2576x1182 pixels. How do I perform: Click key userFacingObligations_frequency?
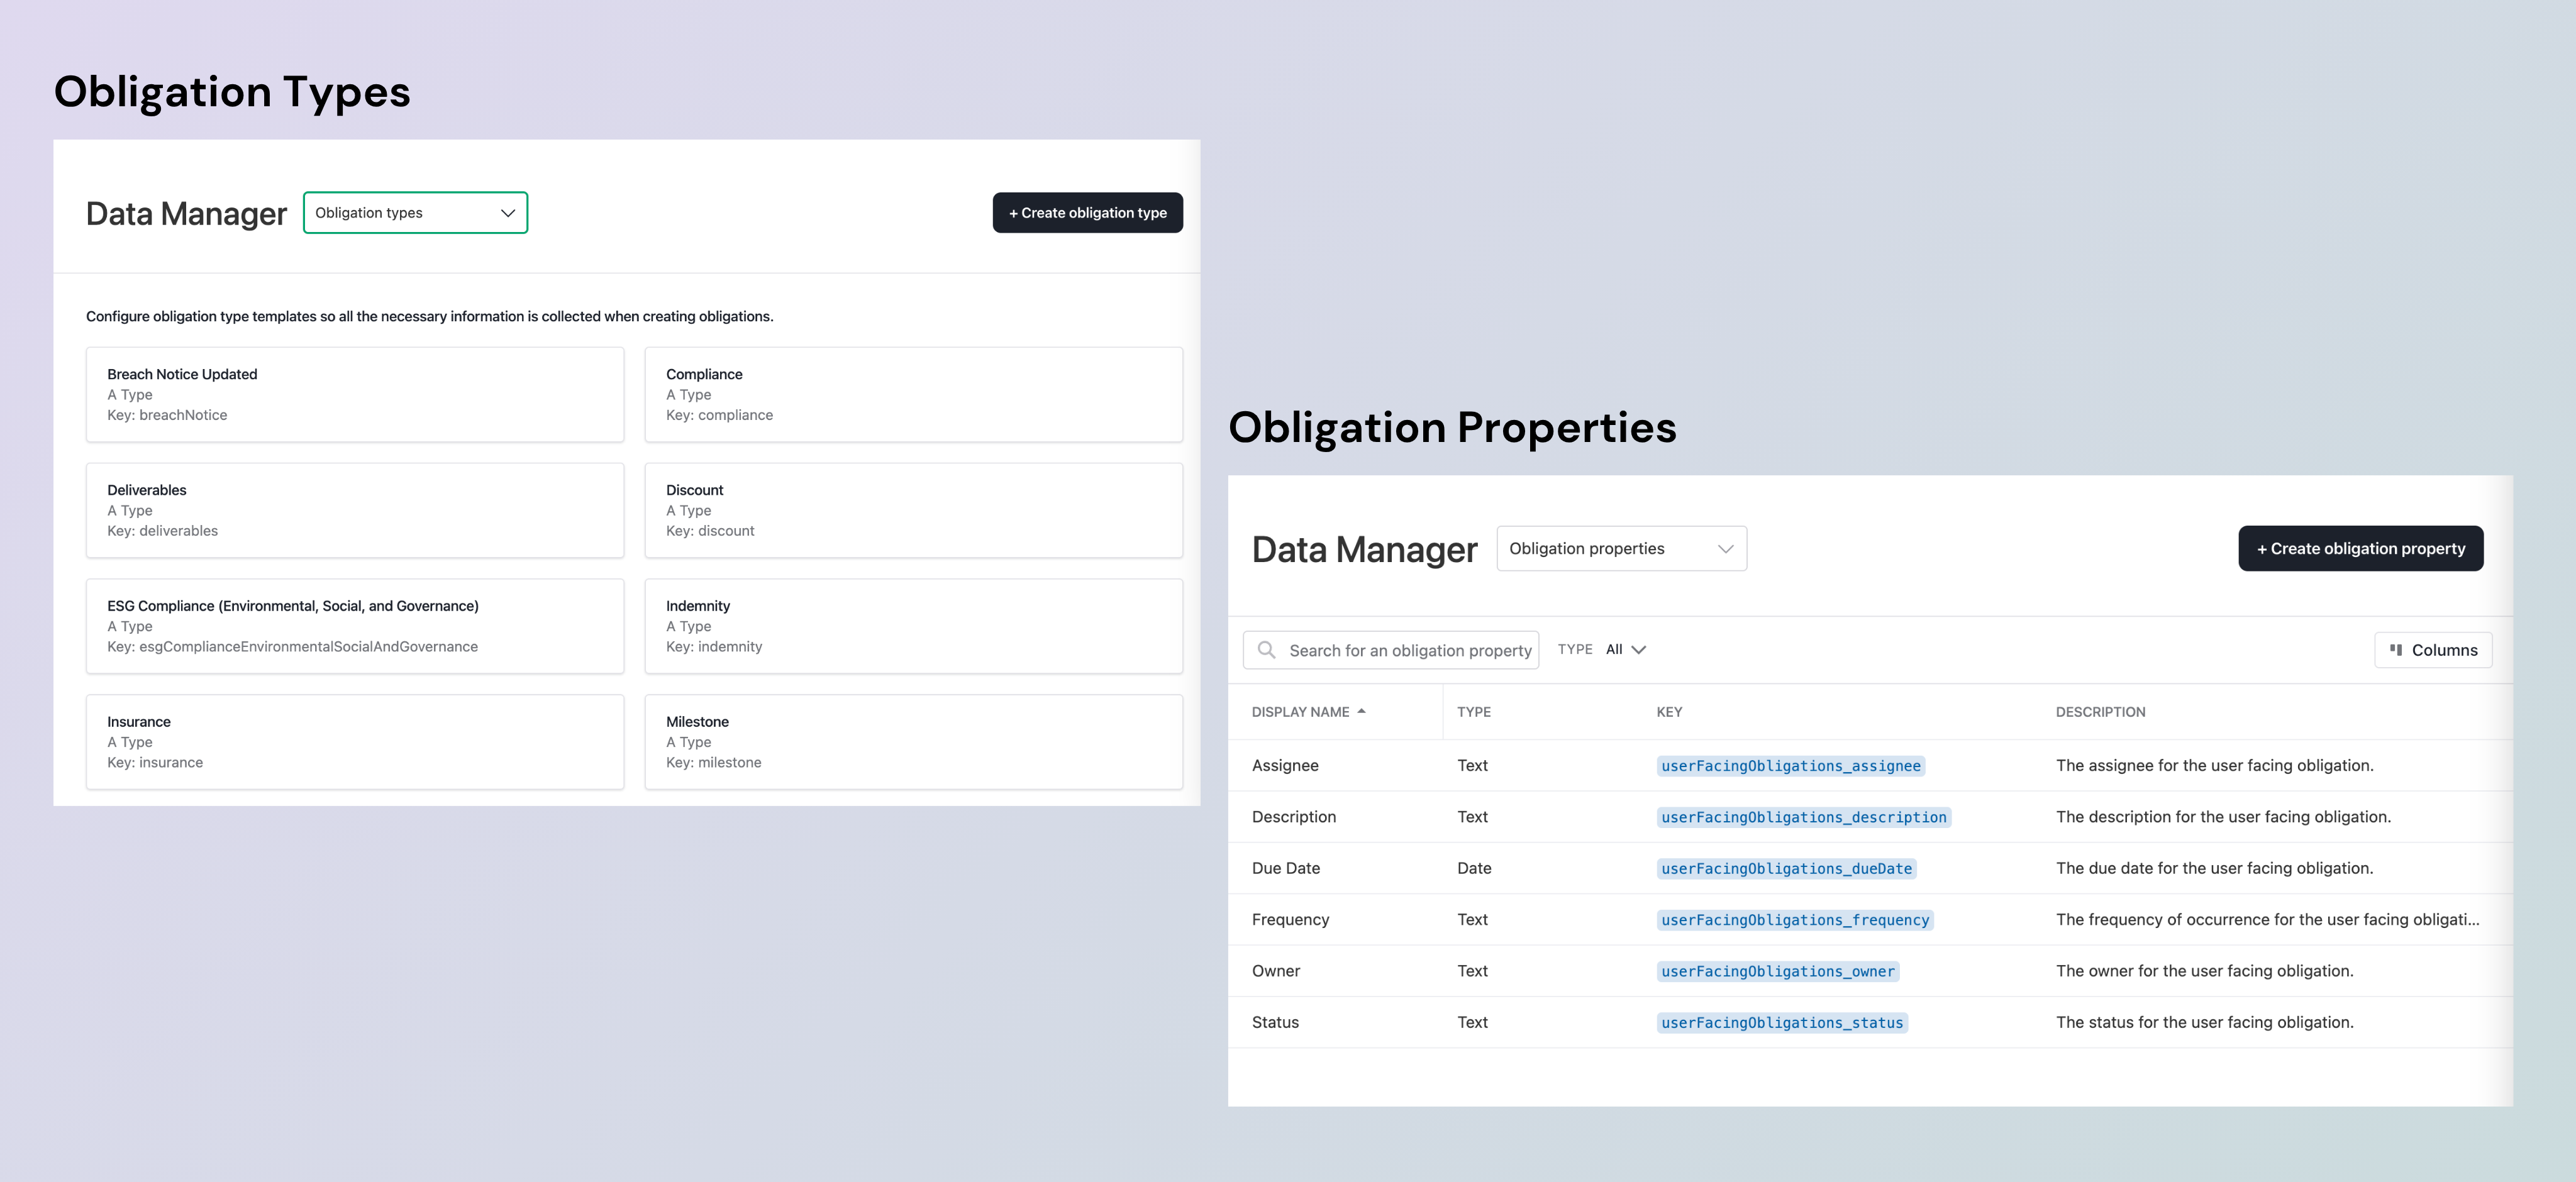(1795, 920)
